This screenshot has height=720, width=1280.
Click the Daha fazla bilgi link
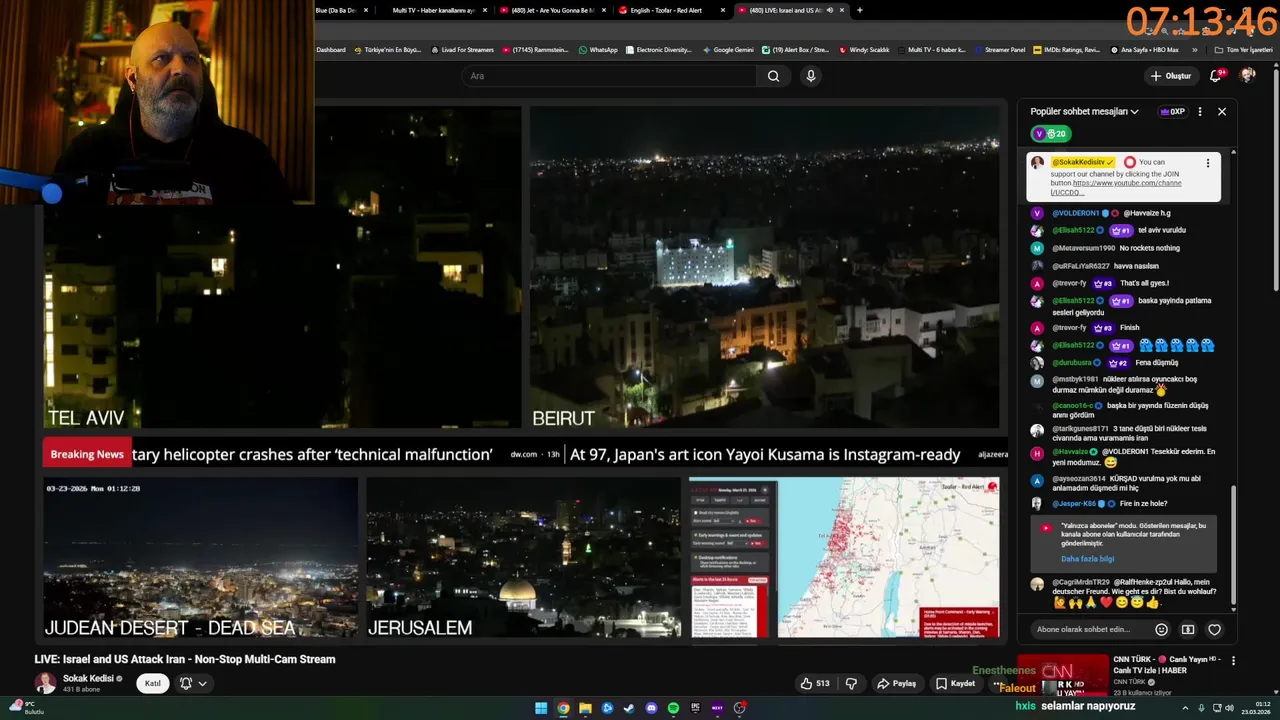click(x=1087, y=559)
